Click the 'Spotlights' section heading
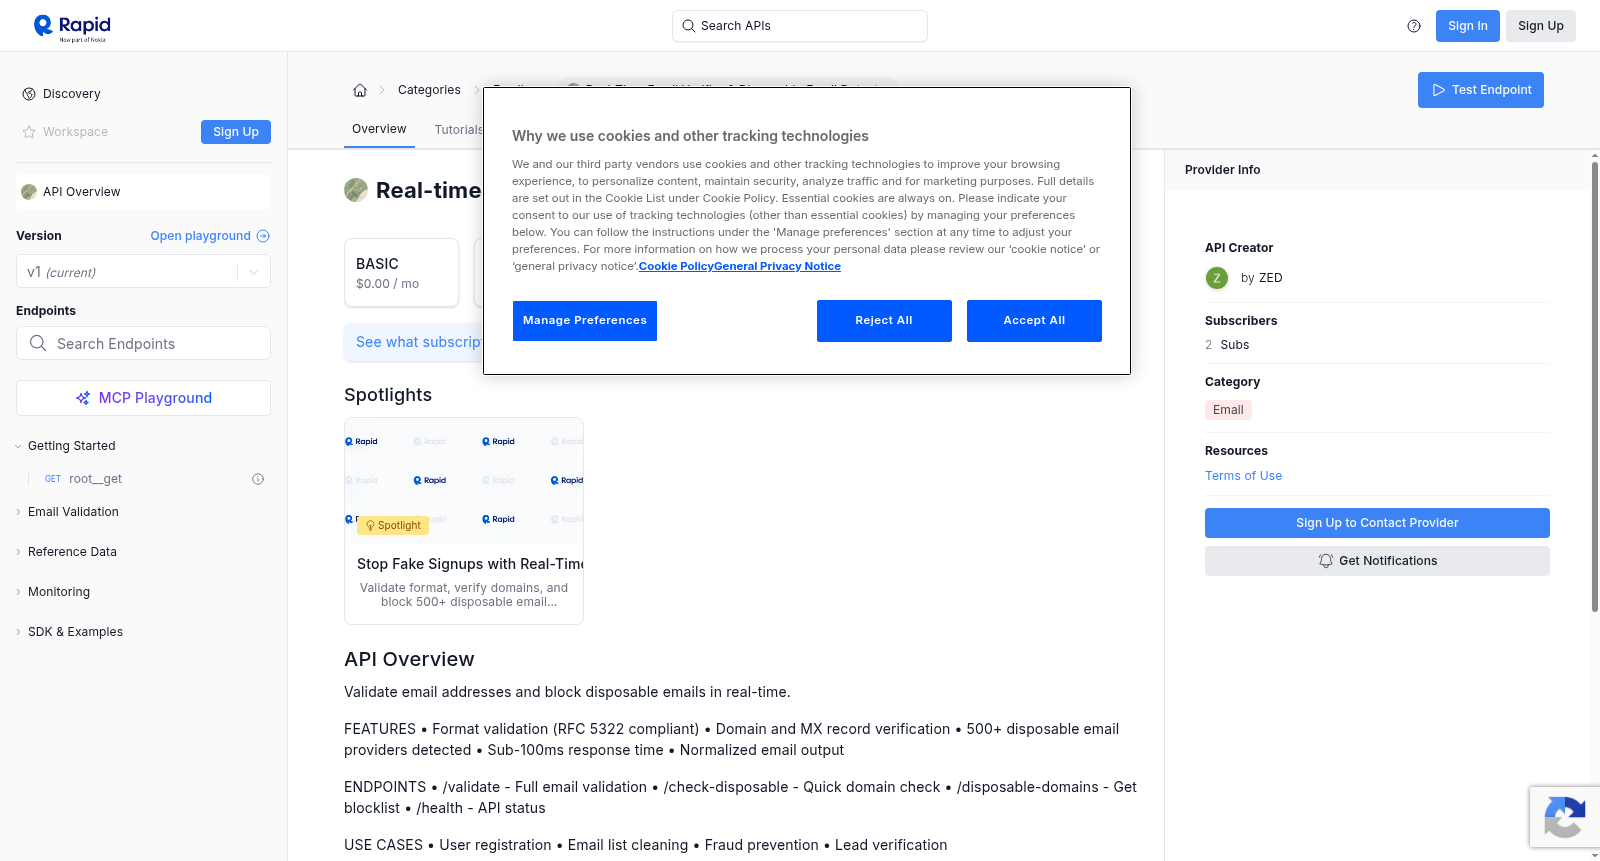 click(x=388, y=395)
